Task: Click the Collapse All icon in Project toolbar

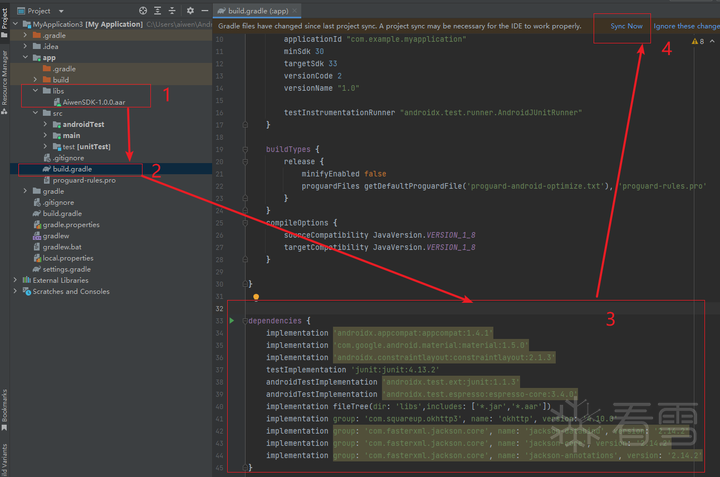Action: [172, 11]
